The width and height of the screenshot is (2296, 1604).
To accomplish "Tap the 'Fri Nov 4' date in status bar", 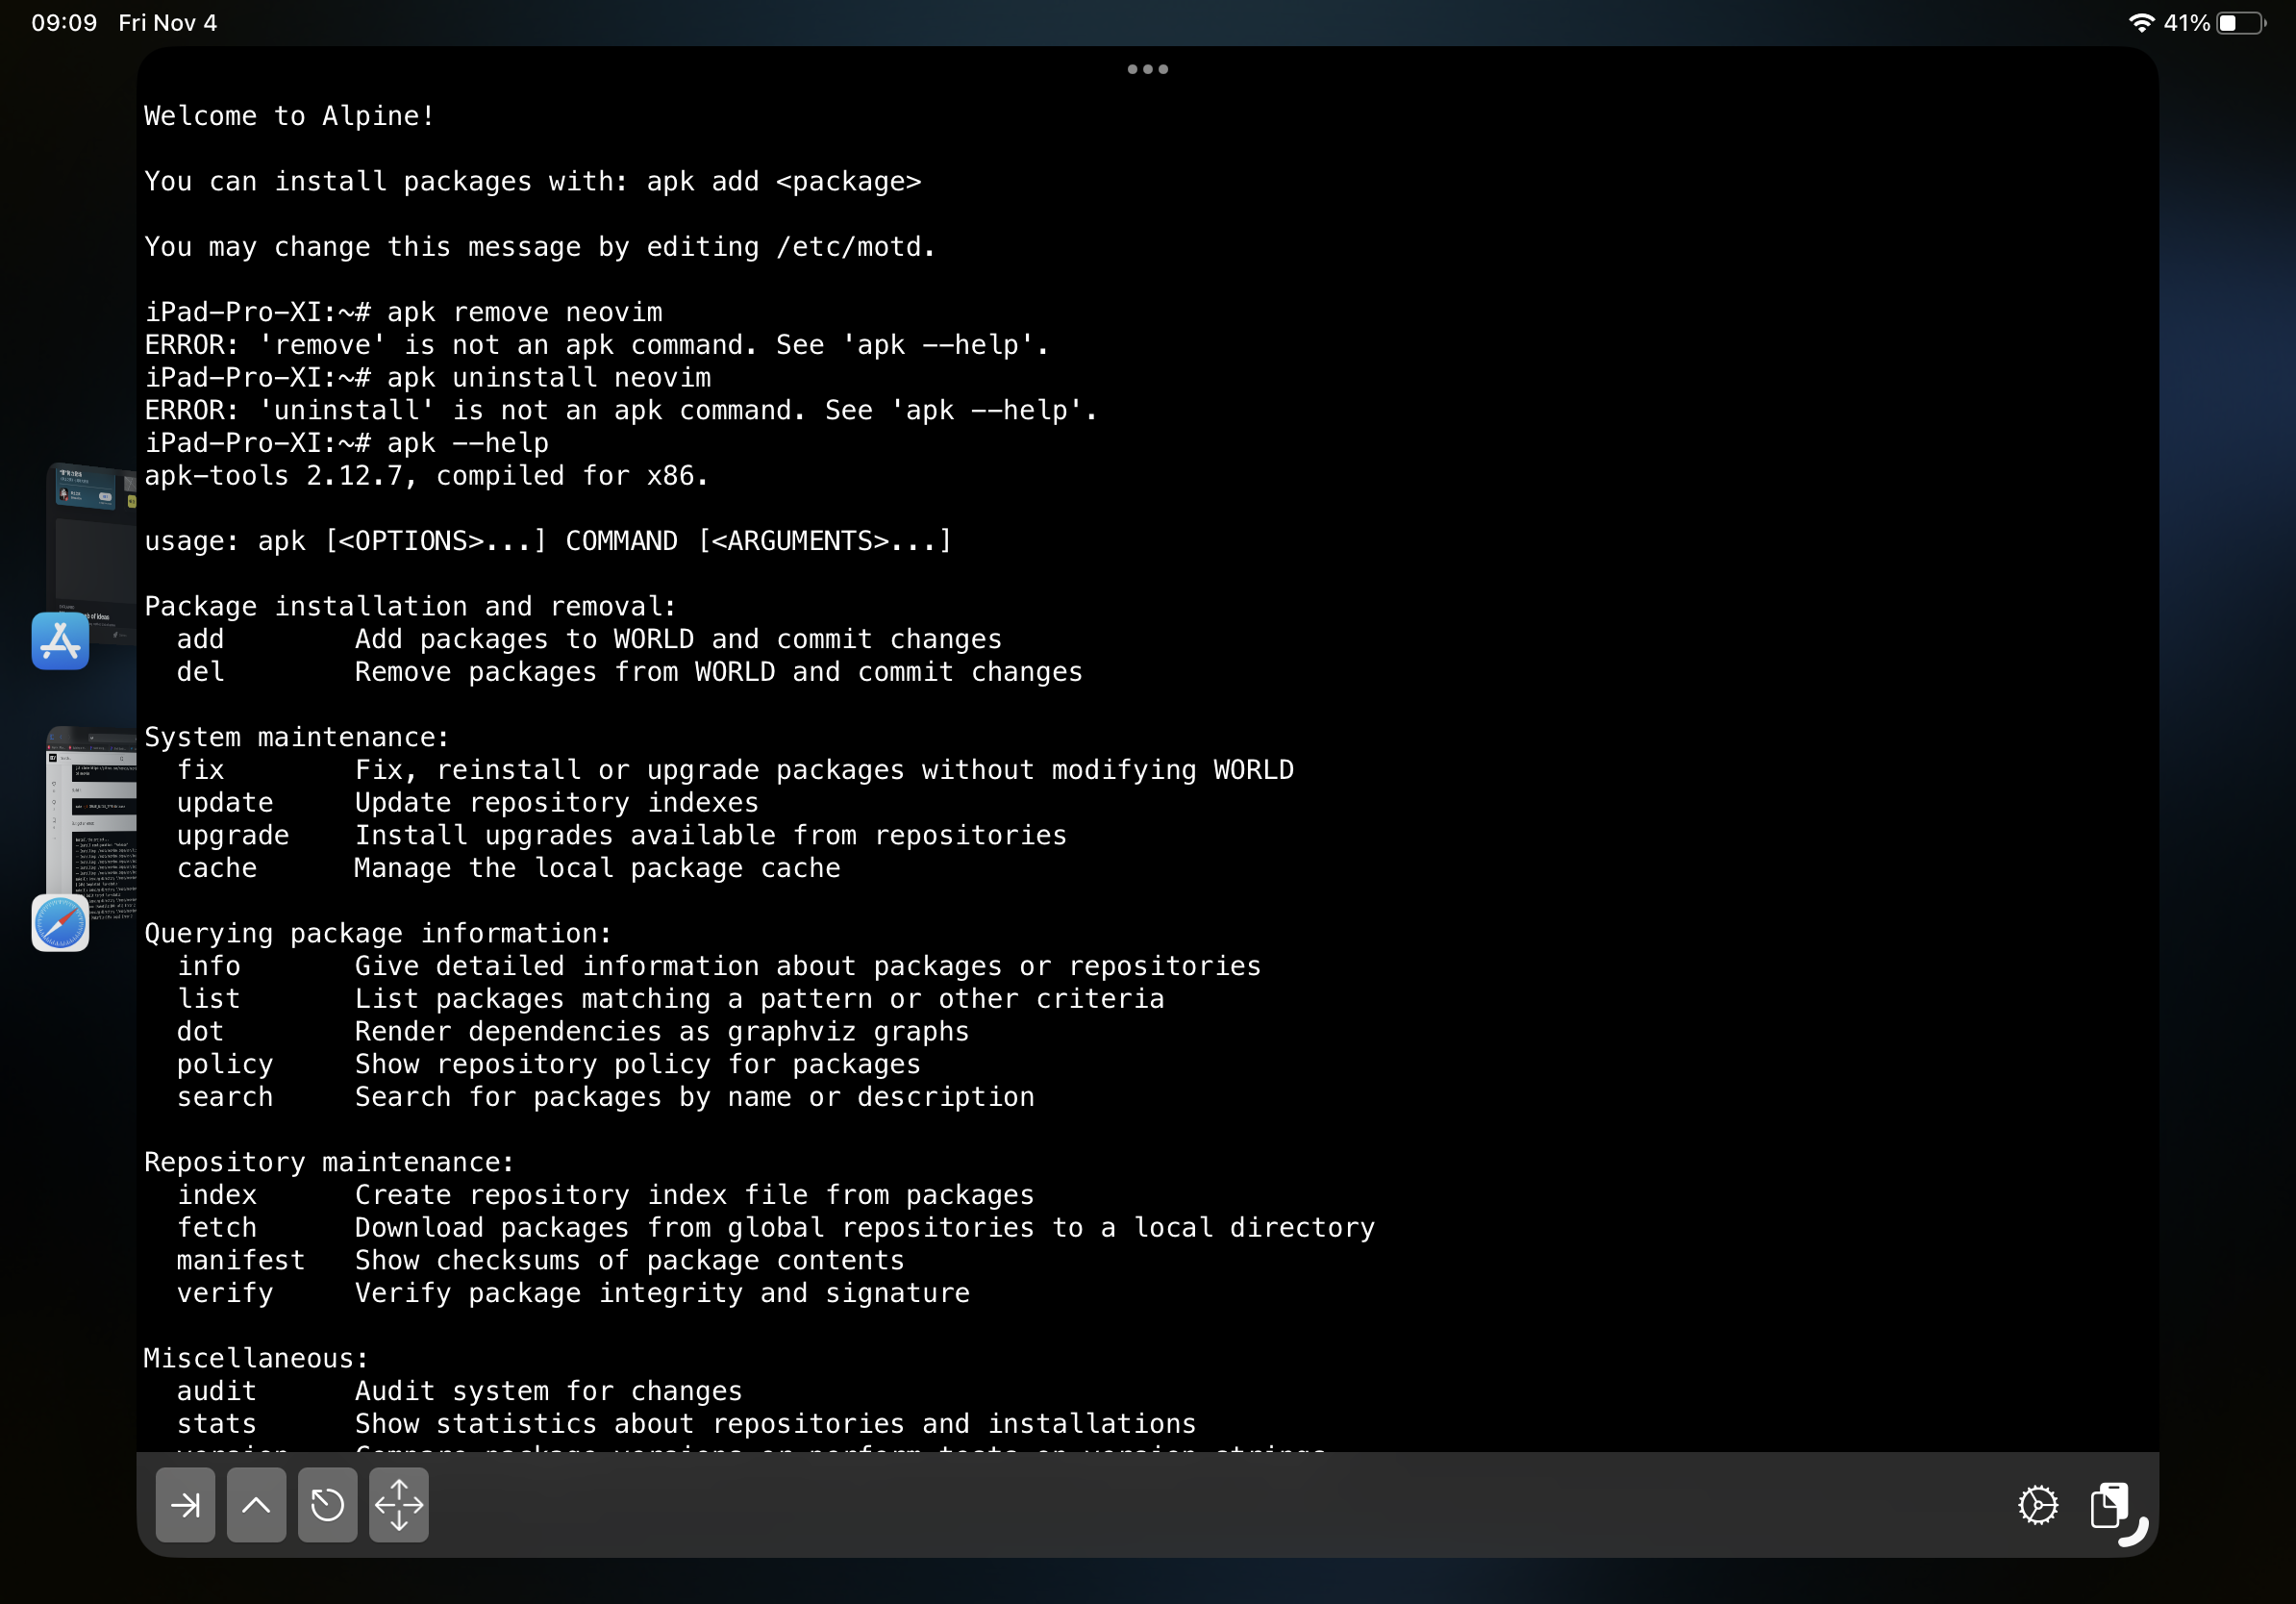I will point(168,22).
